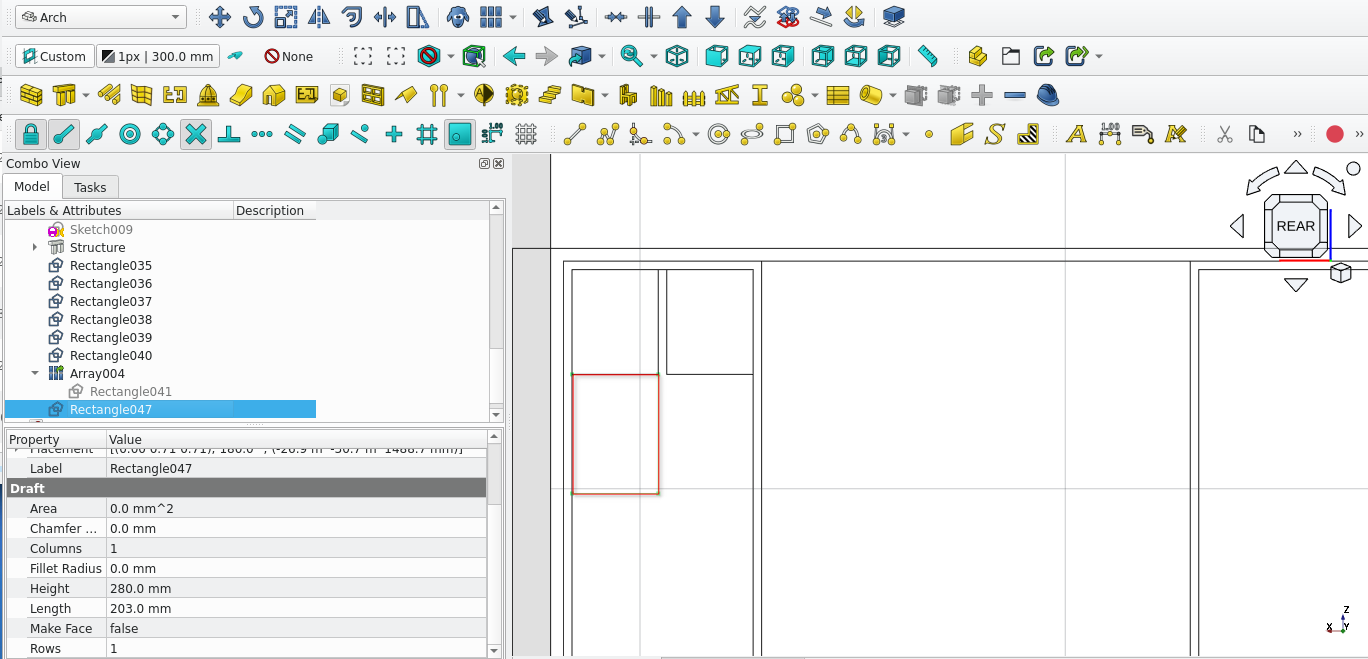Click the Draft Move tool
1368x659 pixels.
[220, 17]
